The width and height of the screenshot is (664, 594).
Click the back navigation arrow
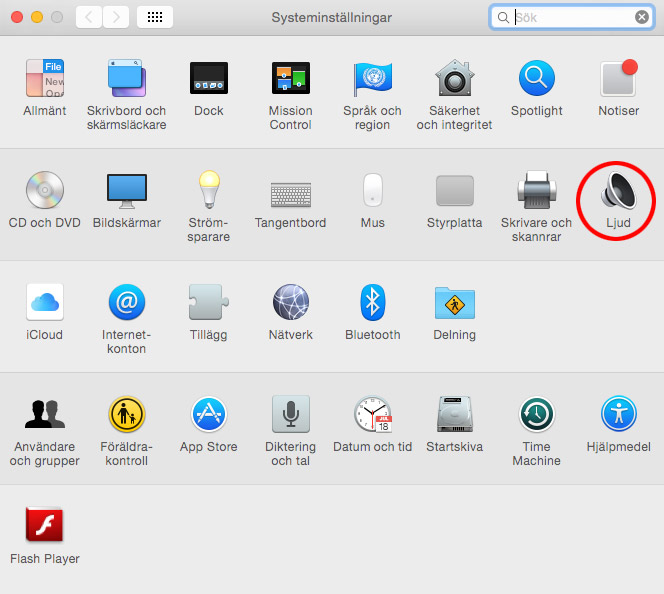click(89, 17)
